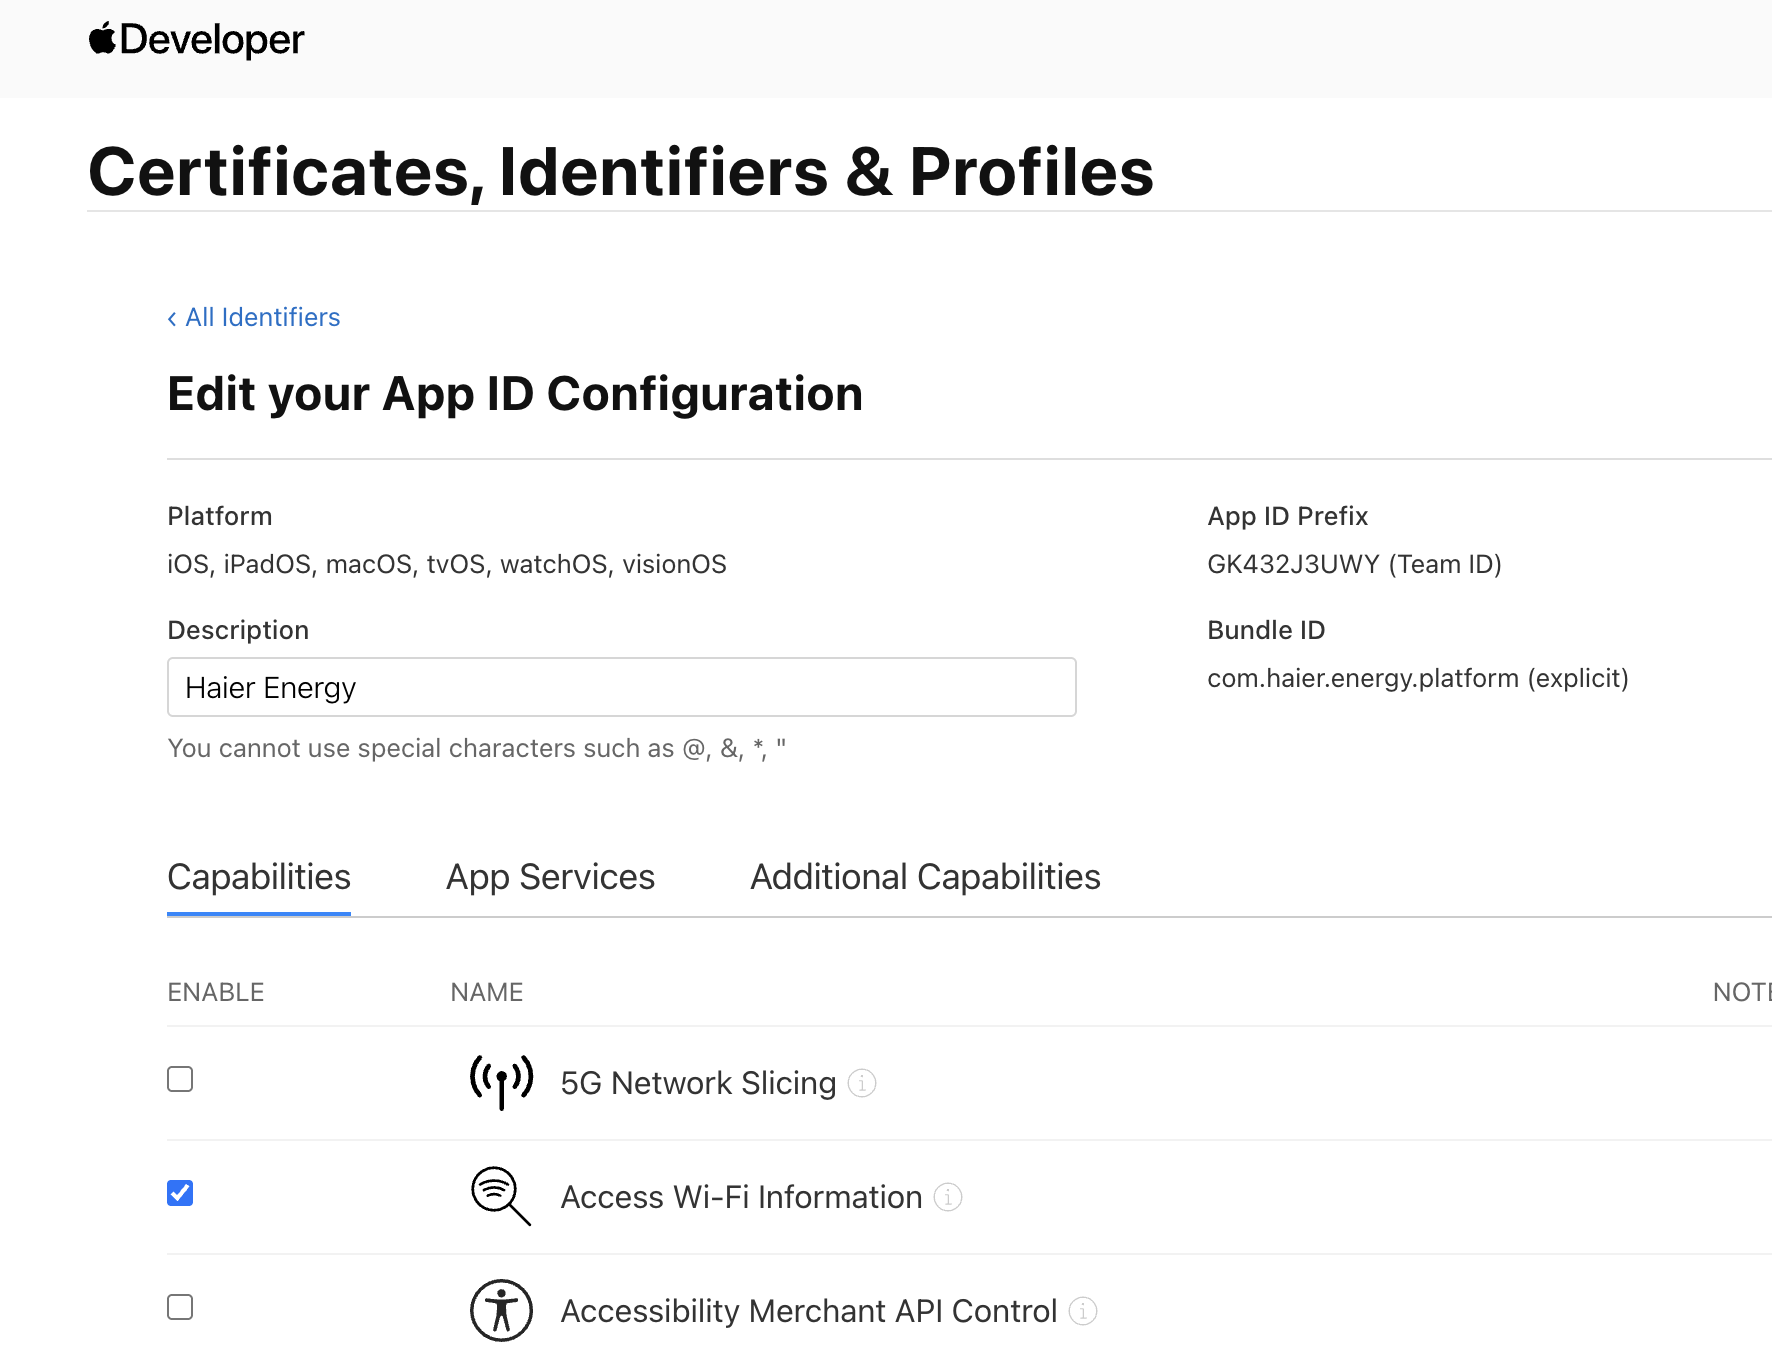
Task: Uncheck the Access Wi-Fi Information checkbox
Action: pyautogui.click(x=180, y=1193)
